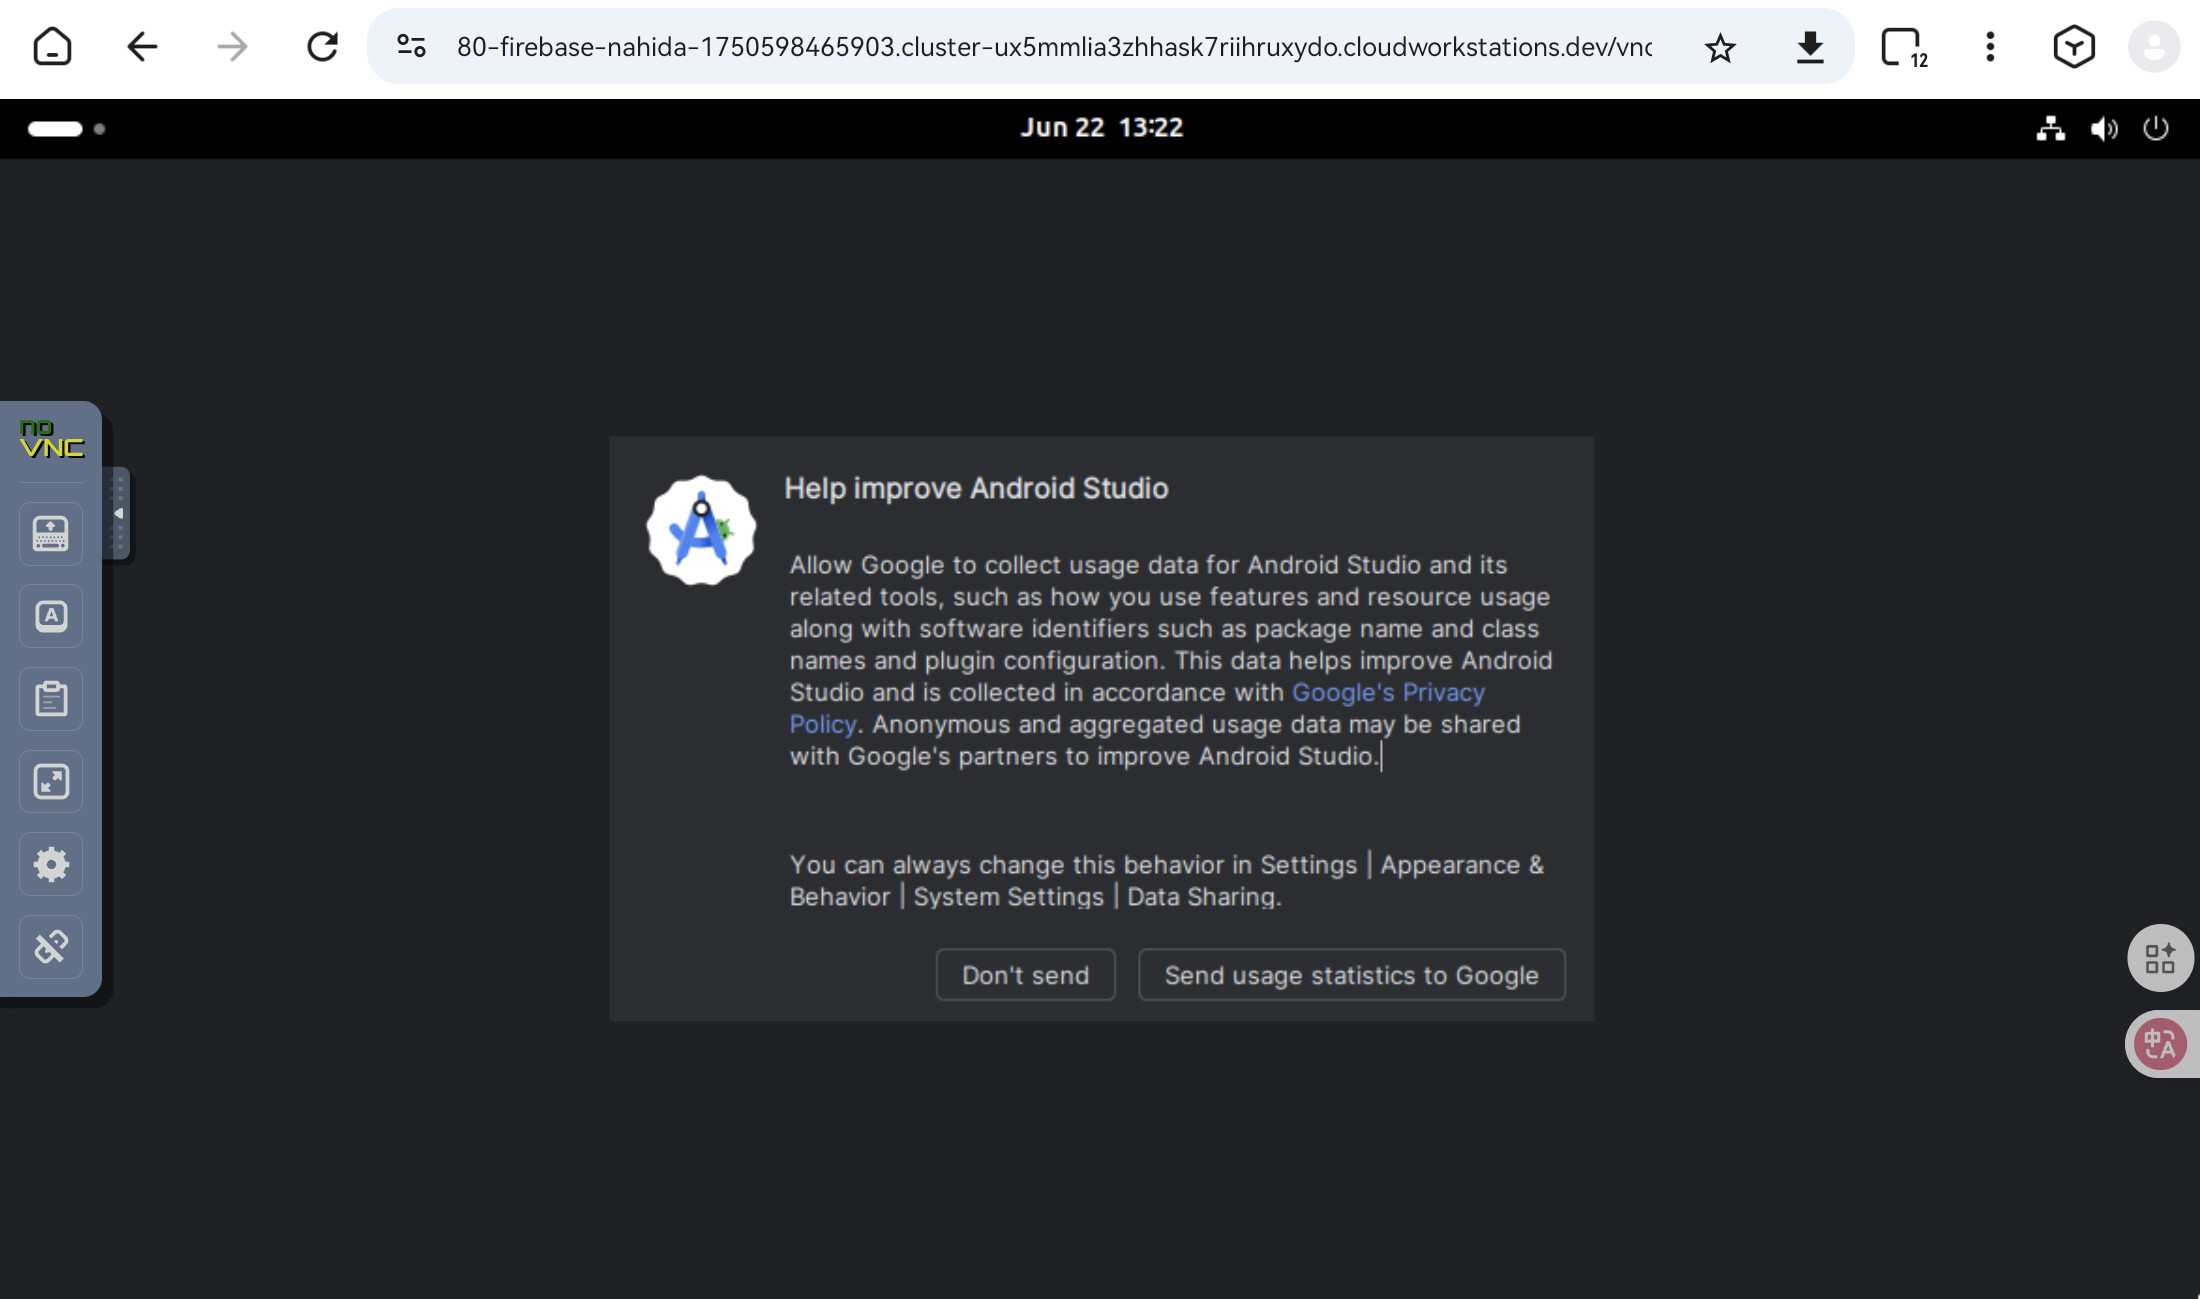The width and height of the screenshot is (2200, 1299).
Task: Open Google's Privacy Policy link
Action: [1387, 692]
